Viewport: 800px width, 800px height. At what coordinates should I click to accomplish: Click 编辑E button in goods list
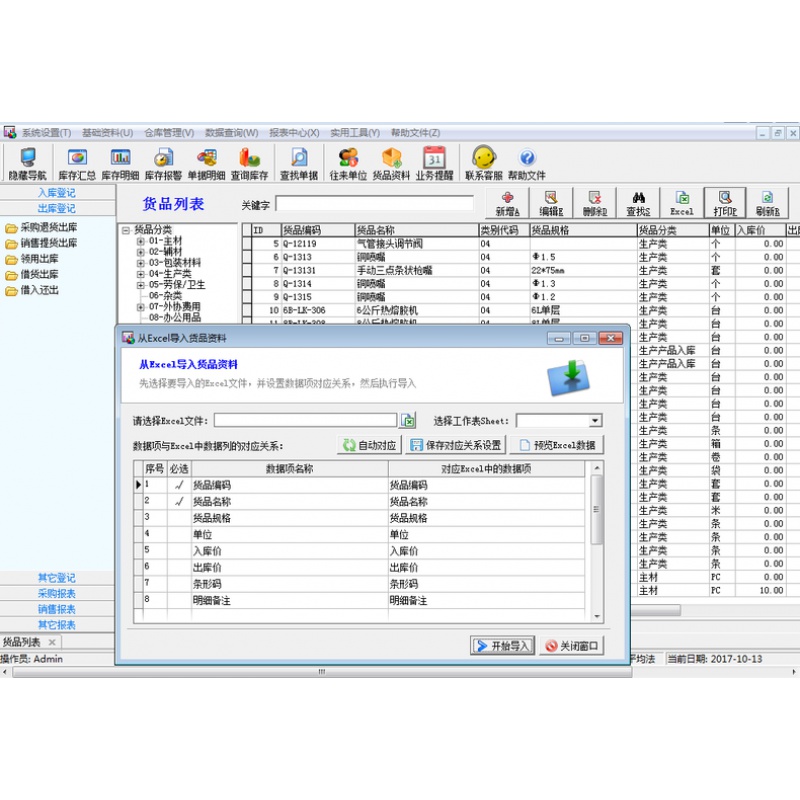551,203
